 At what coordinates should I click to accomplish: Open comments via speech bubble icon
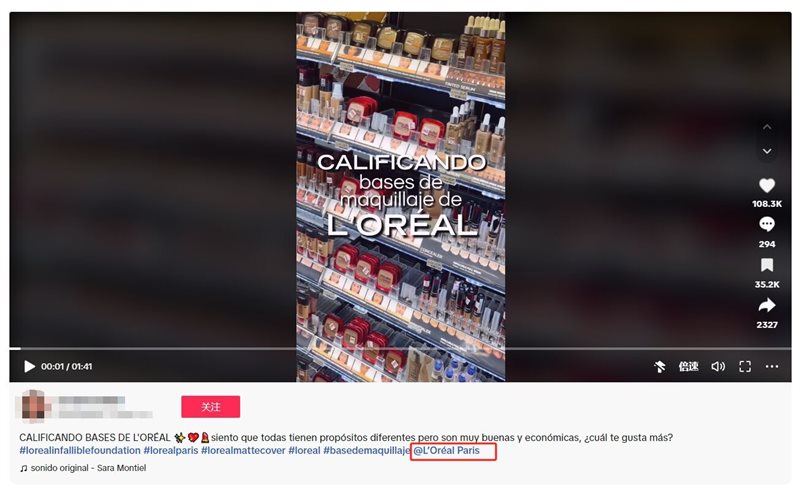pyautogui.click(x=766, y=224)
